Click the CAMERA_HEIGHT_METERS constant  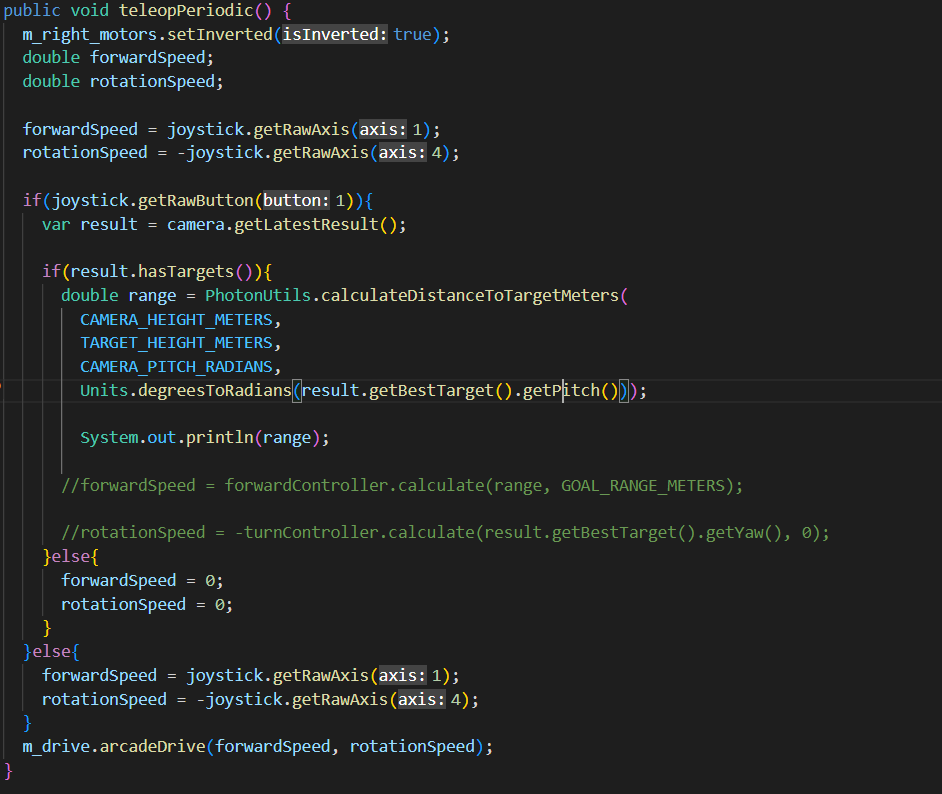pyautogui.click(x=176, y=320)
